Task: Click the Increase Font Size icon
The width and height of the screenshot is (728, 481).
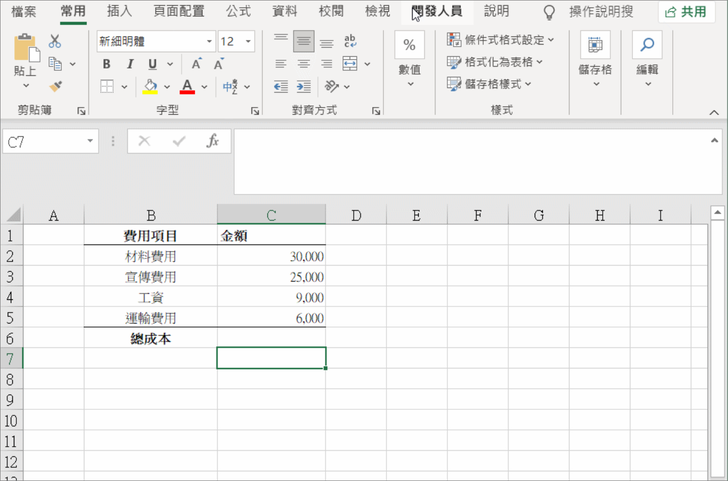Action: 196,64
